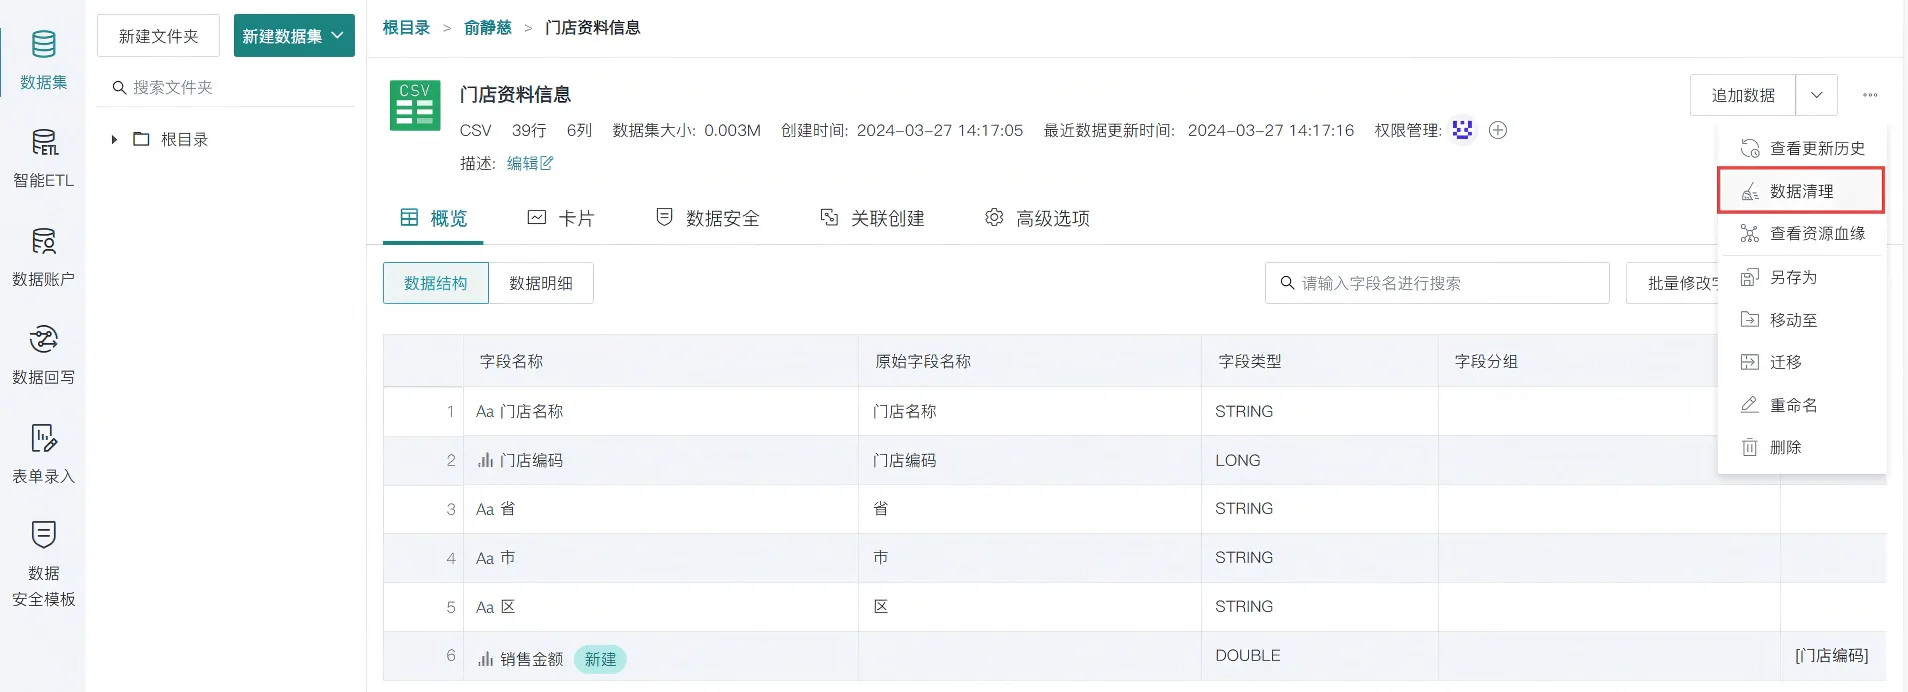Click the three-dot more options icon
The width and height of the screenshot is (1908, 692).
[1869, 95]
